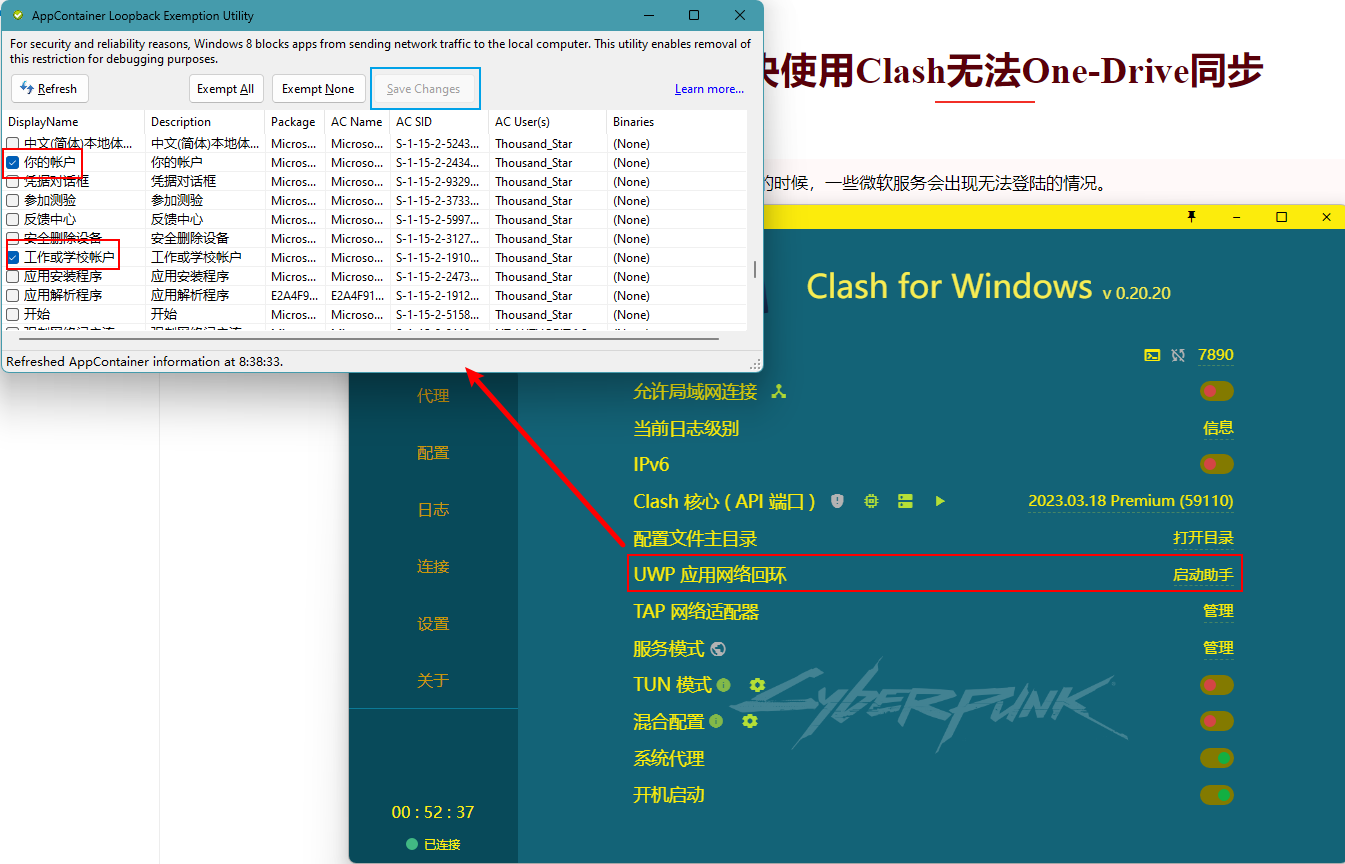Click the network icon beside 允许局域网连接

click(x=779, y=392)
